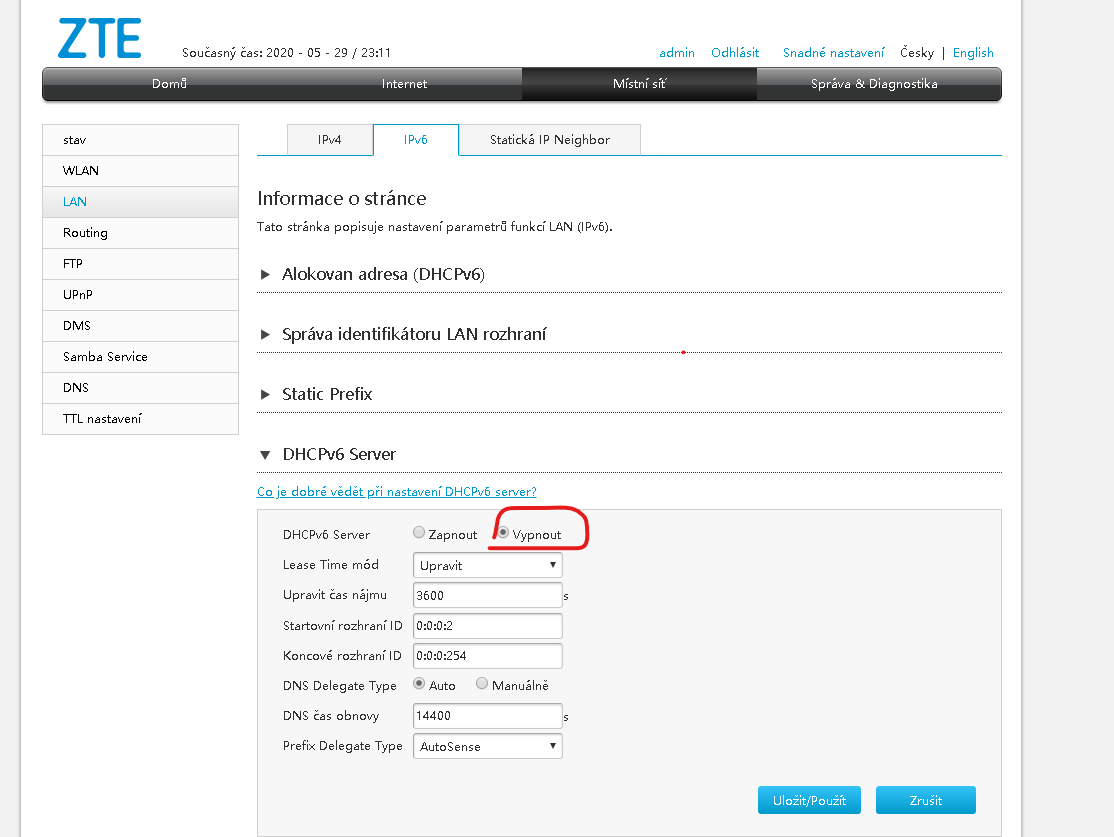Open the Lease Time mód dropdown
The width and height of the screenshot is (1114, 837).
point(487,565)
